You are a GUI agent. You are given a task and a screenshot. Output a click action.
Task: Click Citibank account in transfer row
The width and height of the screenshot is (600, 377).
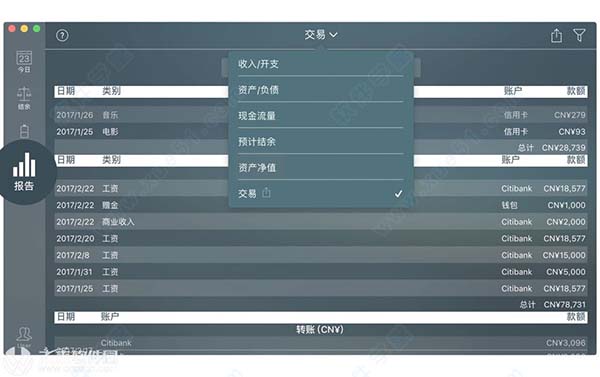[x=116, y=343]
